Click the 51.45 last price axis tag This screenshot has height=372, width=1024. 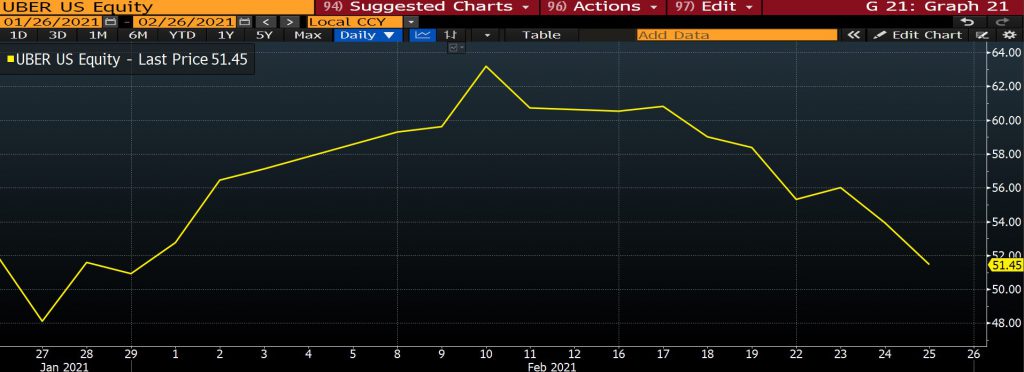click(x=1005, y=265)
